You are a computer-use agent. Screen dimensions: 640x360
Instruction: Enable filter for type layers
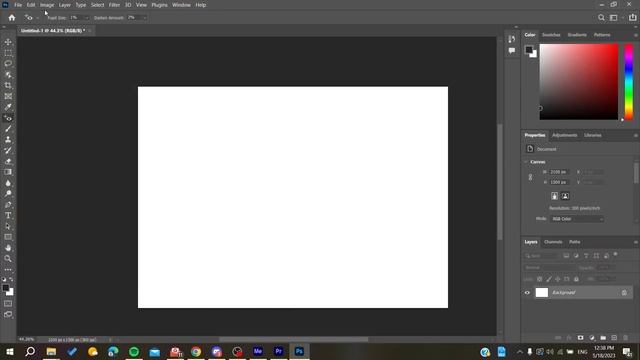(x=586, y=256)
